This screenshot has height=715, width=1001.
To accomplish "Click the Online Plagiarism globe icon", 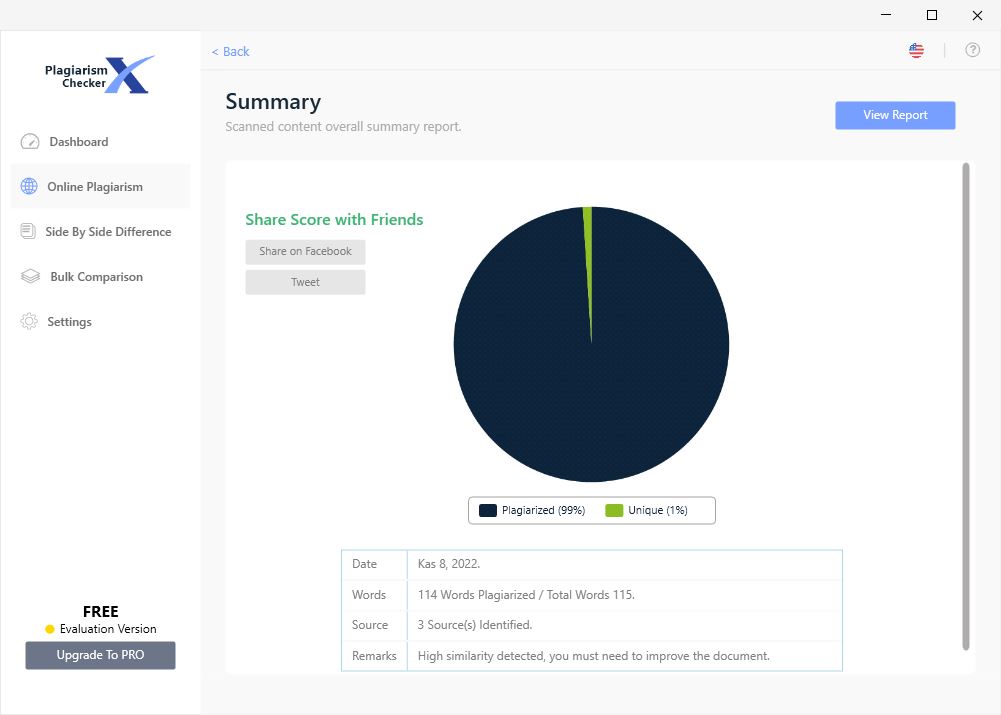I will click(29, 186).
